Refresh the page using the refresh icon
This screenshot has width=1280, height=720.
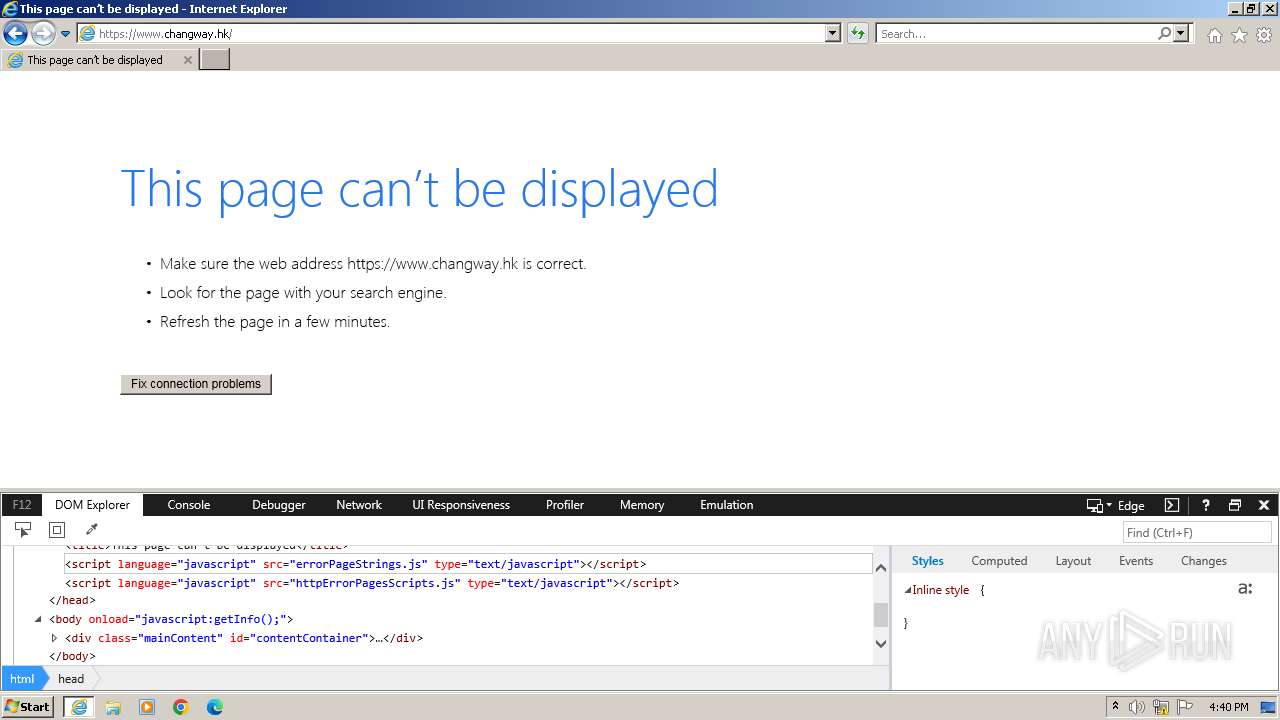click(x=857, y=33)
